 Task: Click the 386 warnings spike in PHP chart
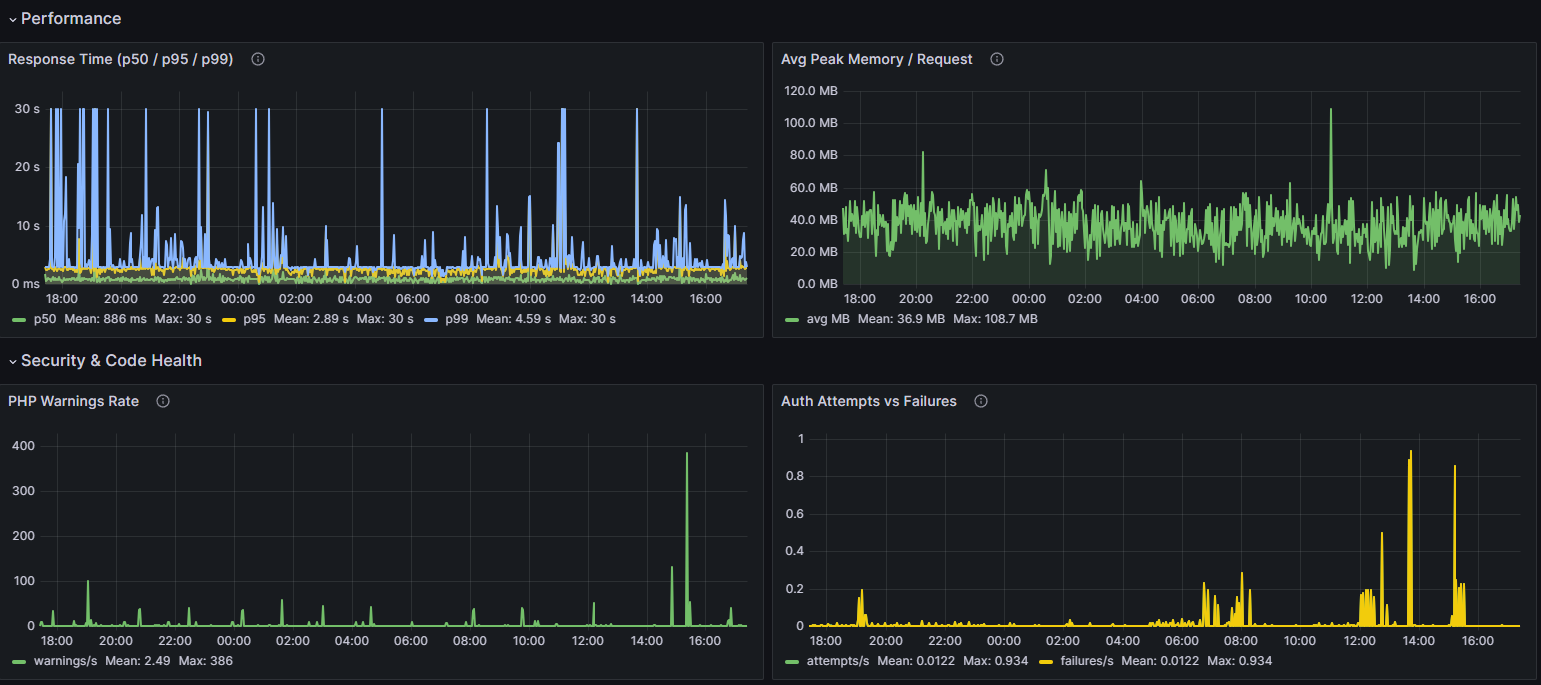coord(687,454)
